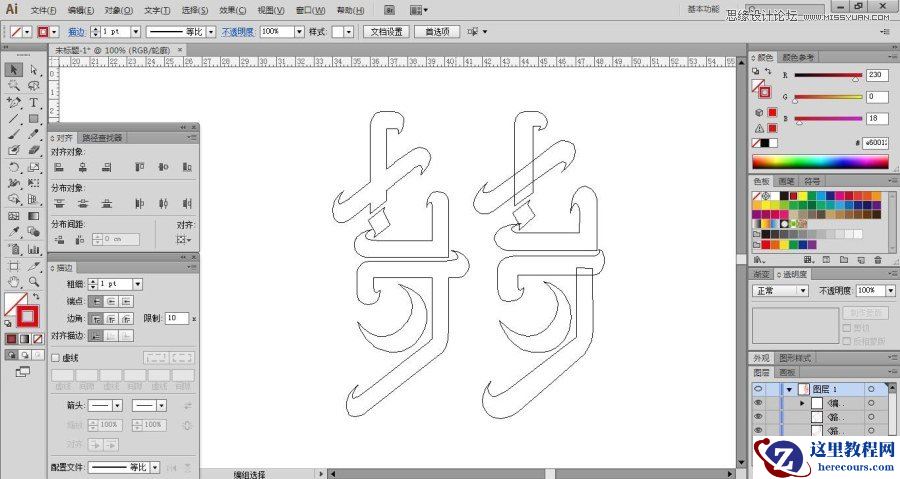Click the B blue slider track
The width and height of the screenshot is (900, 479).
tap(828, 119)
